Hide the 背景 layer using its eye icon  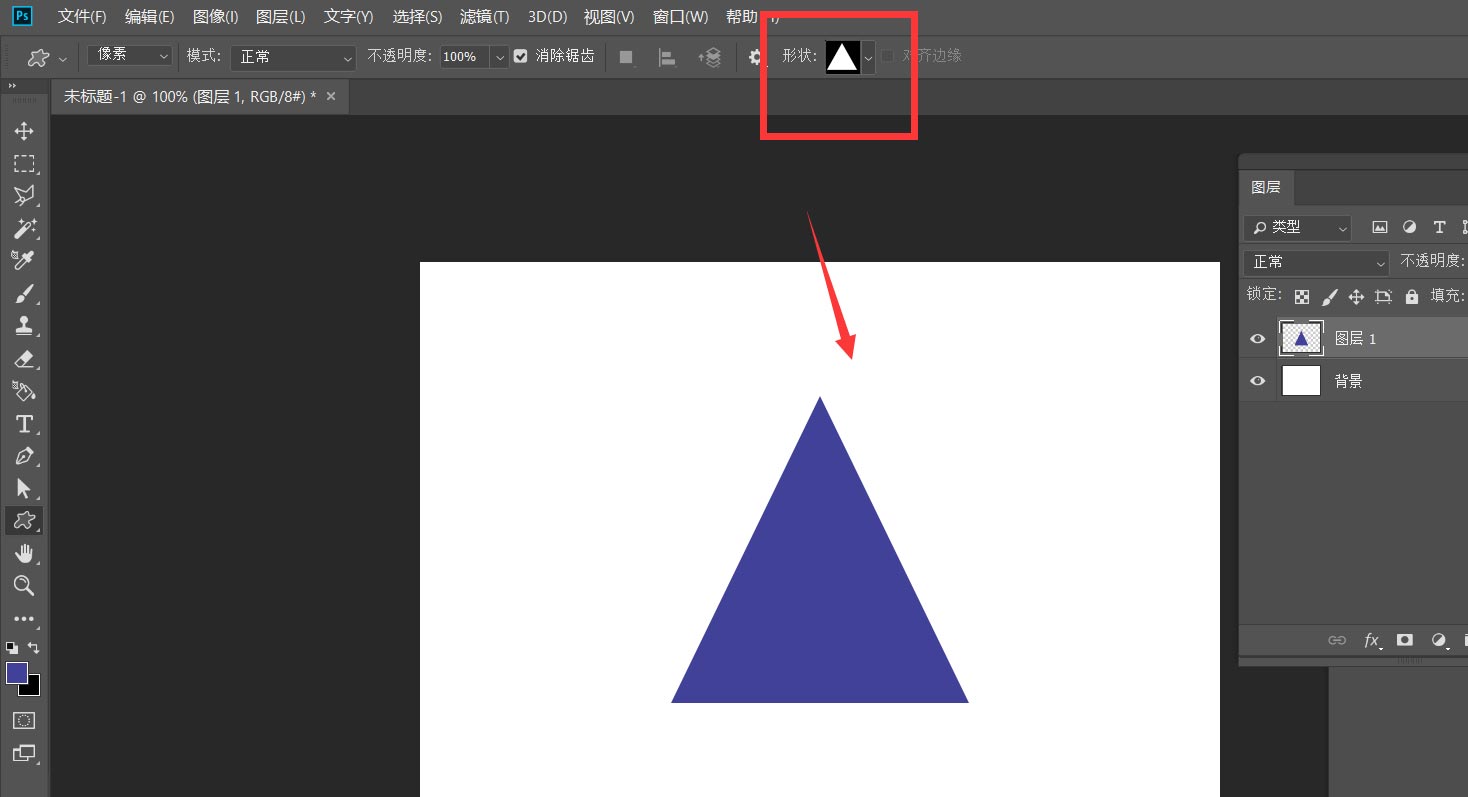pos(1258,381)
